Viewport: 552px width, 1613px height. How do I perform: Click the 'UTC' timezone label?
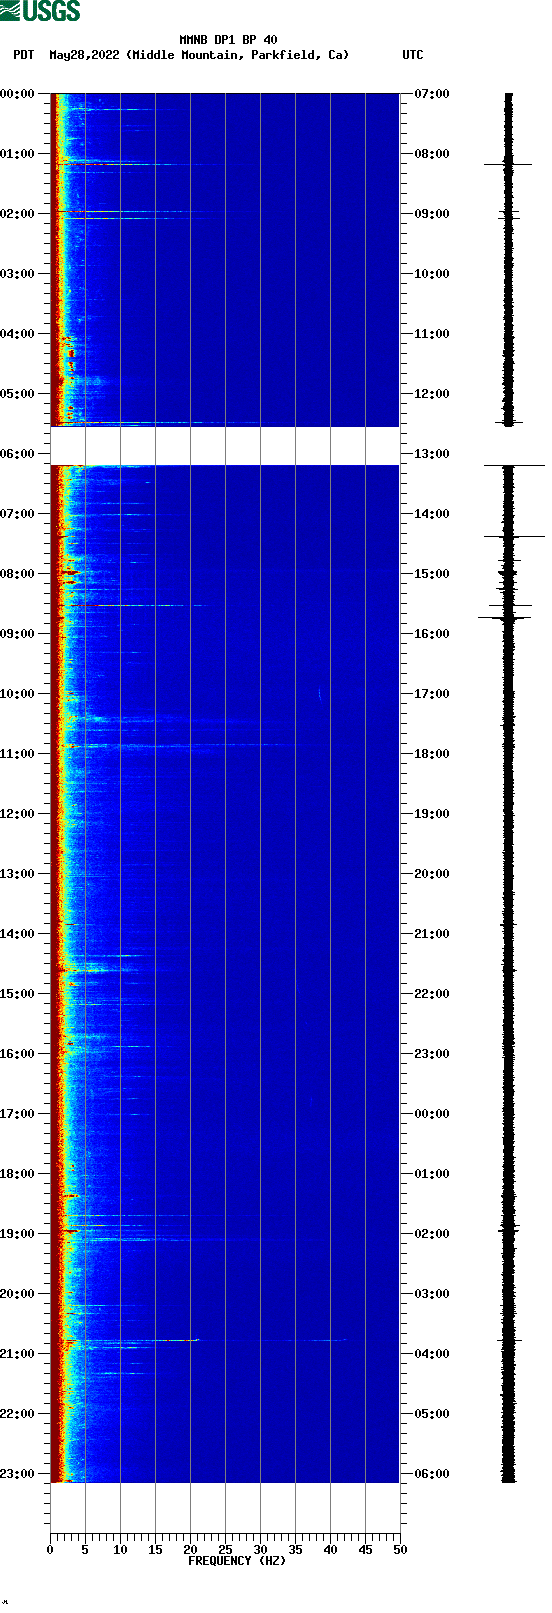[413, 55]
